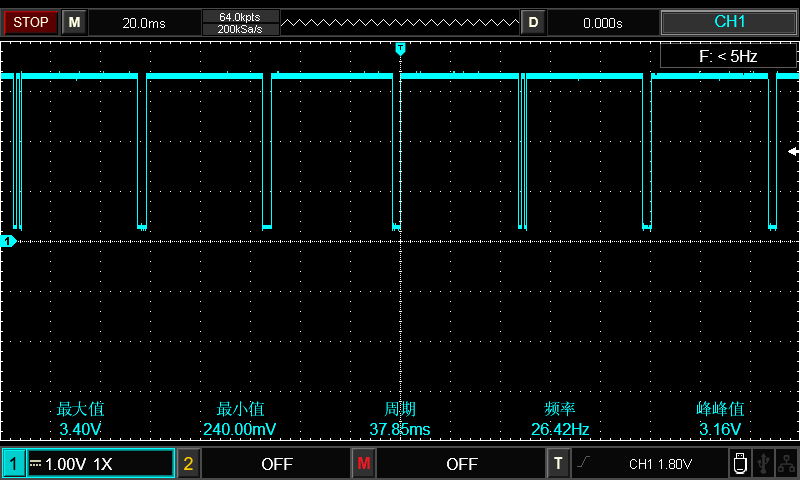The height and width of the screenshot is (480, 800).
Task: Click the 0.000s delay value
Action: click(x=603, y=23)
